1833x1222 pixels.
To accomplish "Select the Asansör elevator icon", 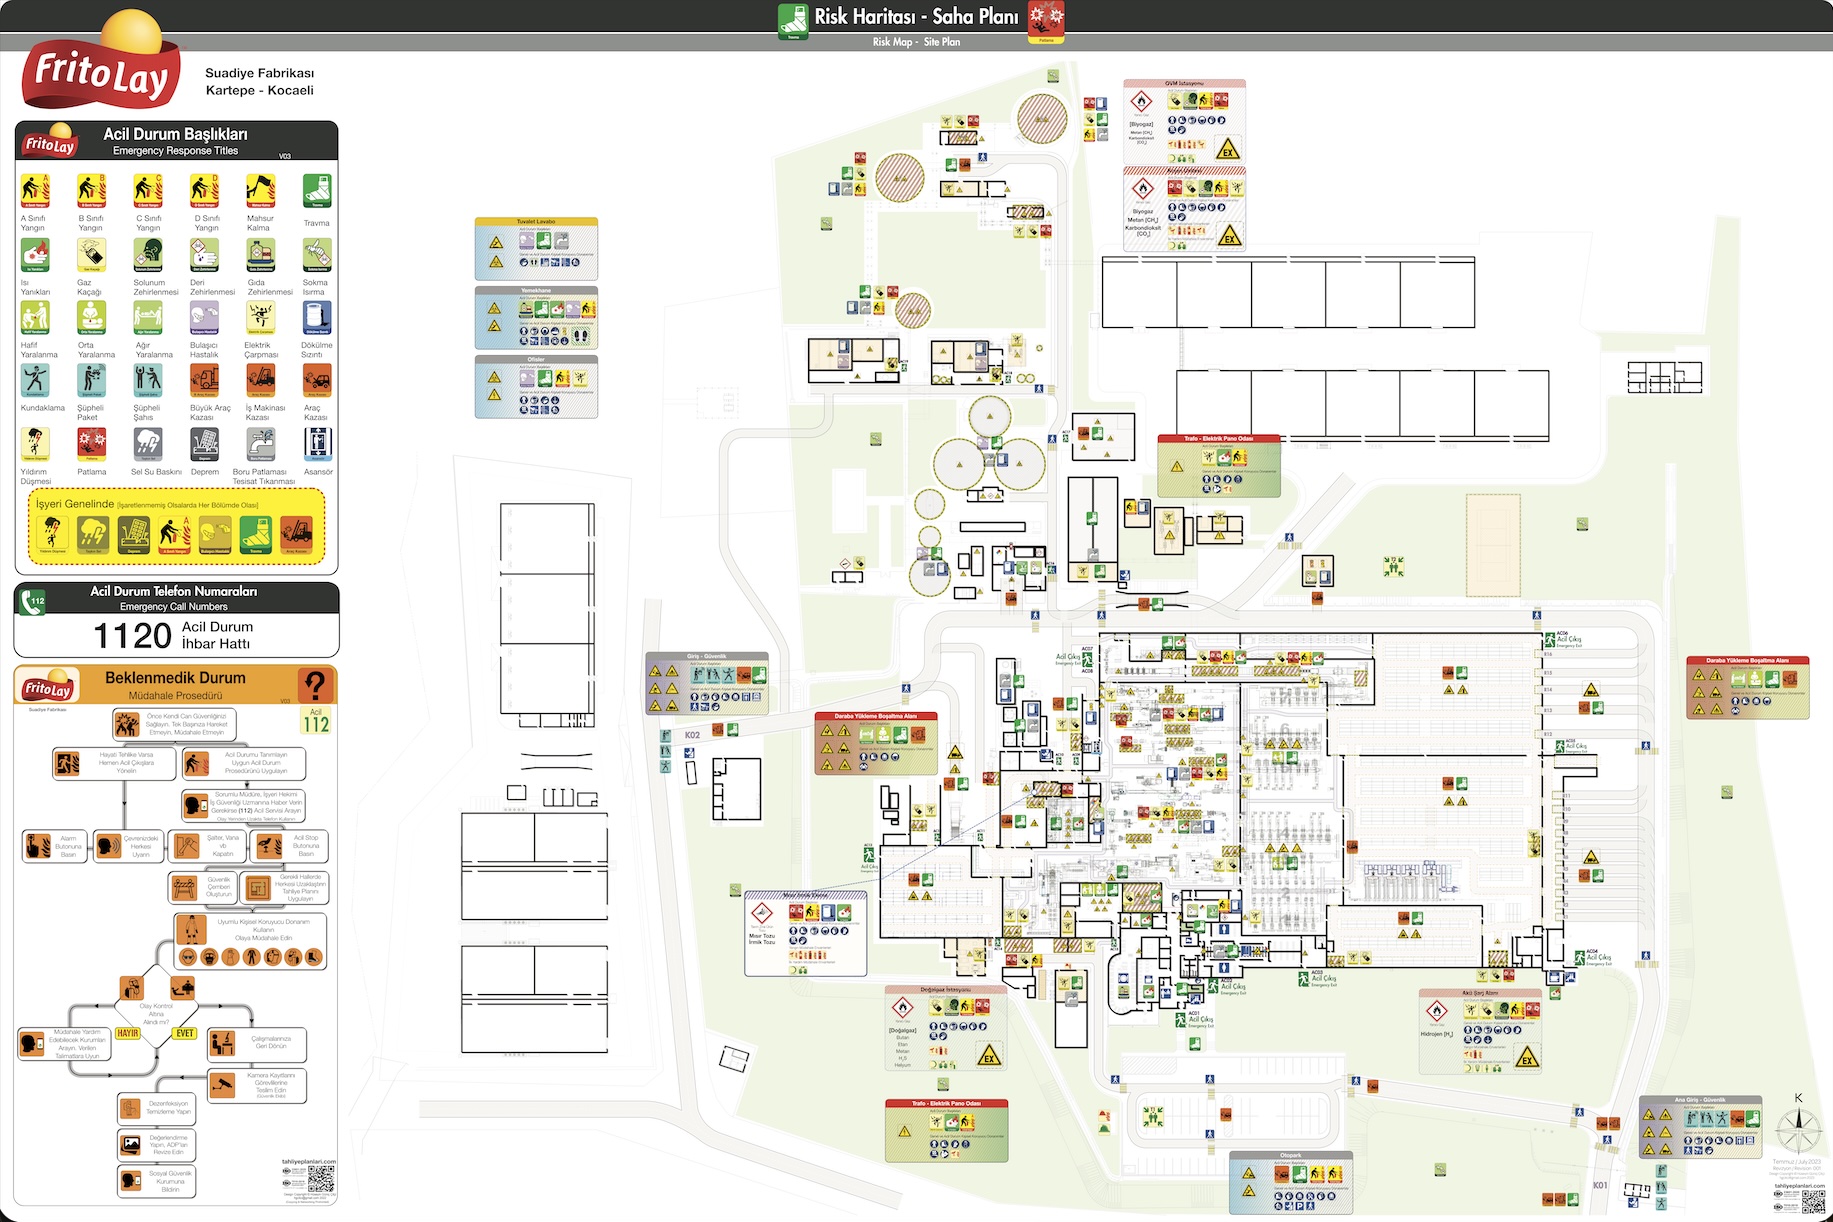I will click(x=318, y=445).
